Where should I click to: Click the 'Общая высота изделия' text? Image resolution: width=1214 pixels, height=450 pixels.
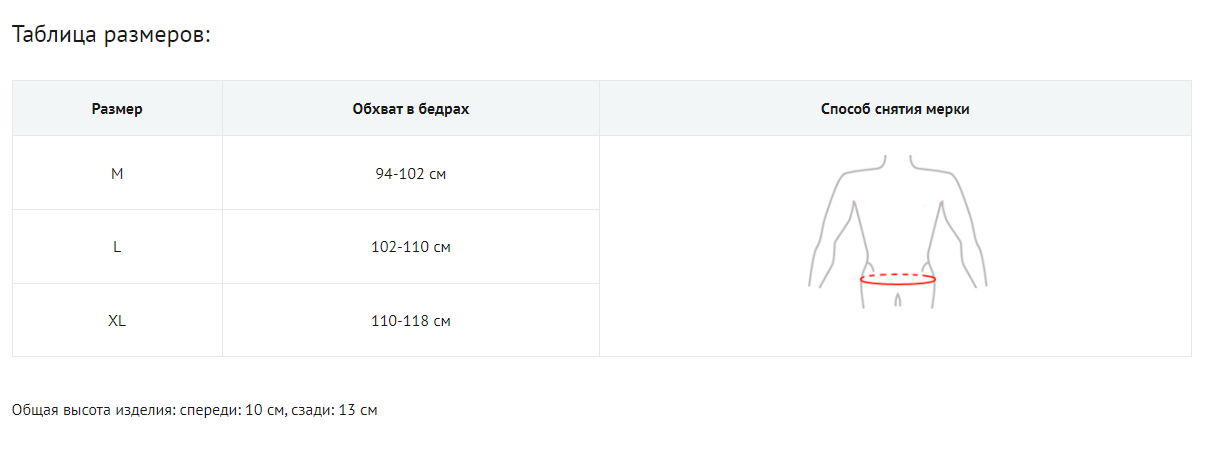(92, 411)
